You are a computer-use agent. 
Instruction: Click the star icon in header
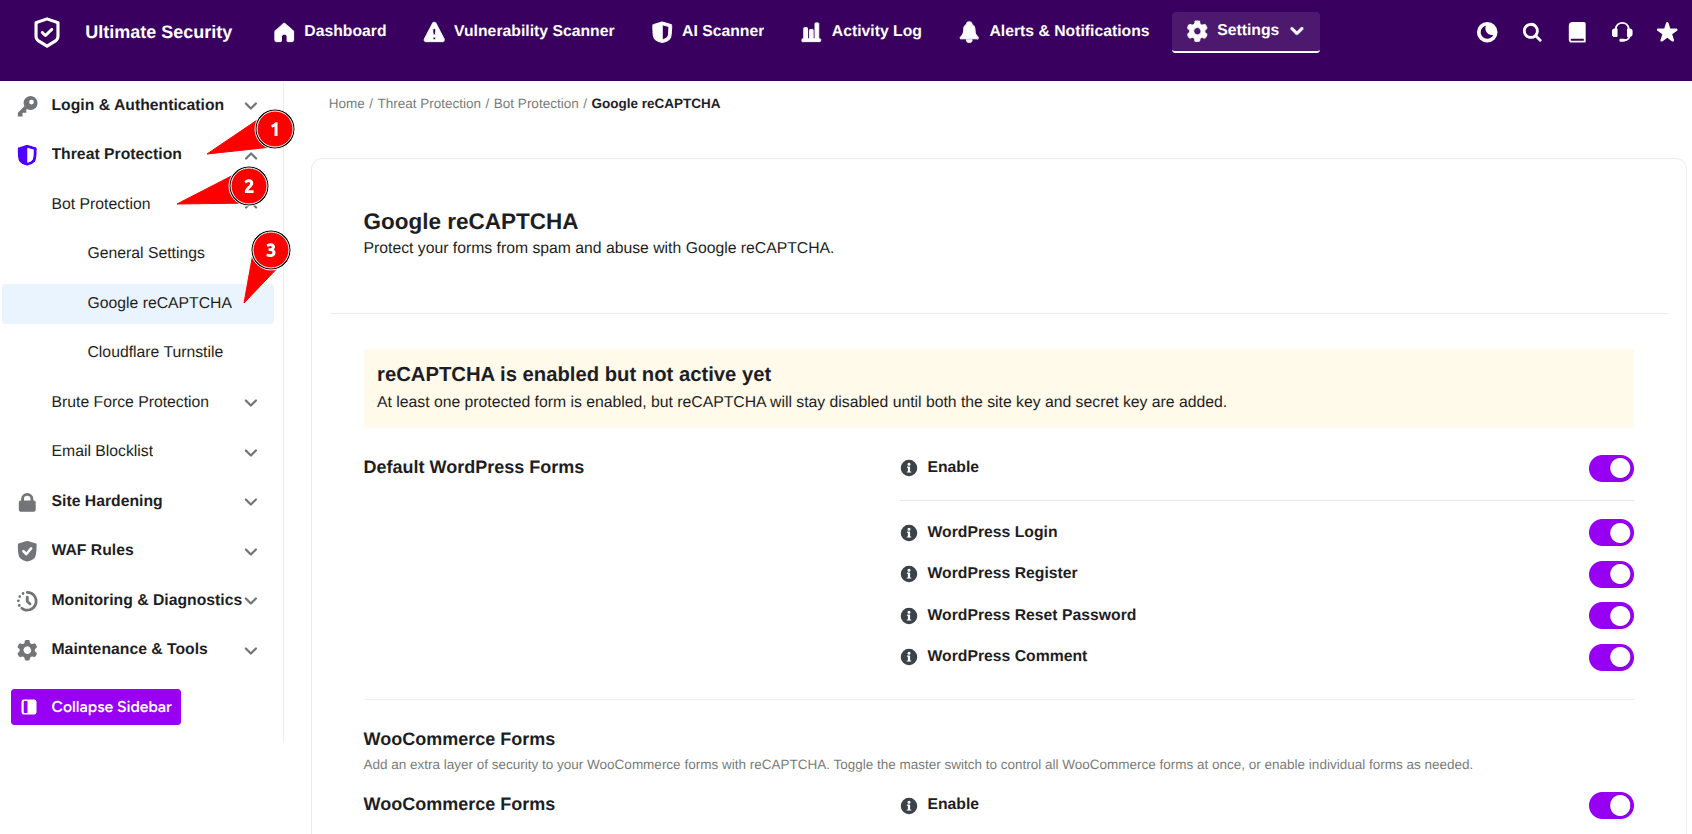[1667, 32]
